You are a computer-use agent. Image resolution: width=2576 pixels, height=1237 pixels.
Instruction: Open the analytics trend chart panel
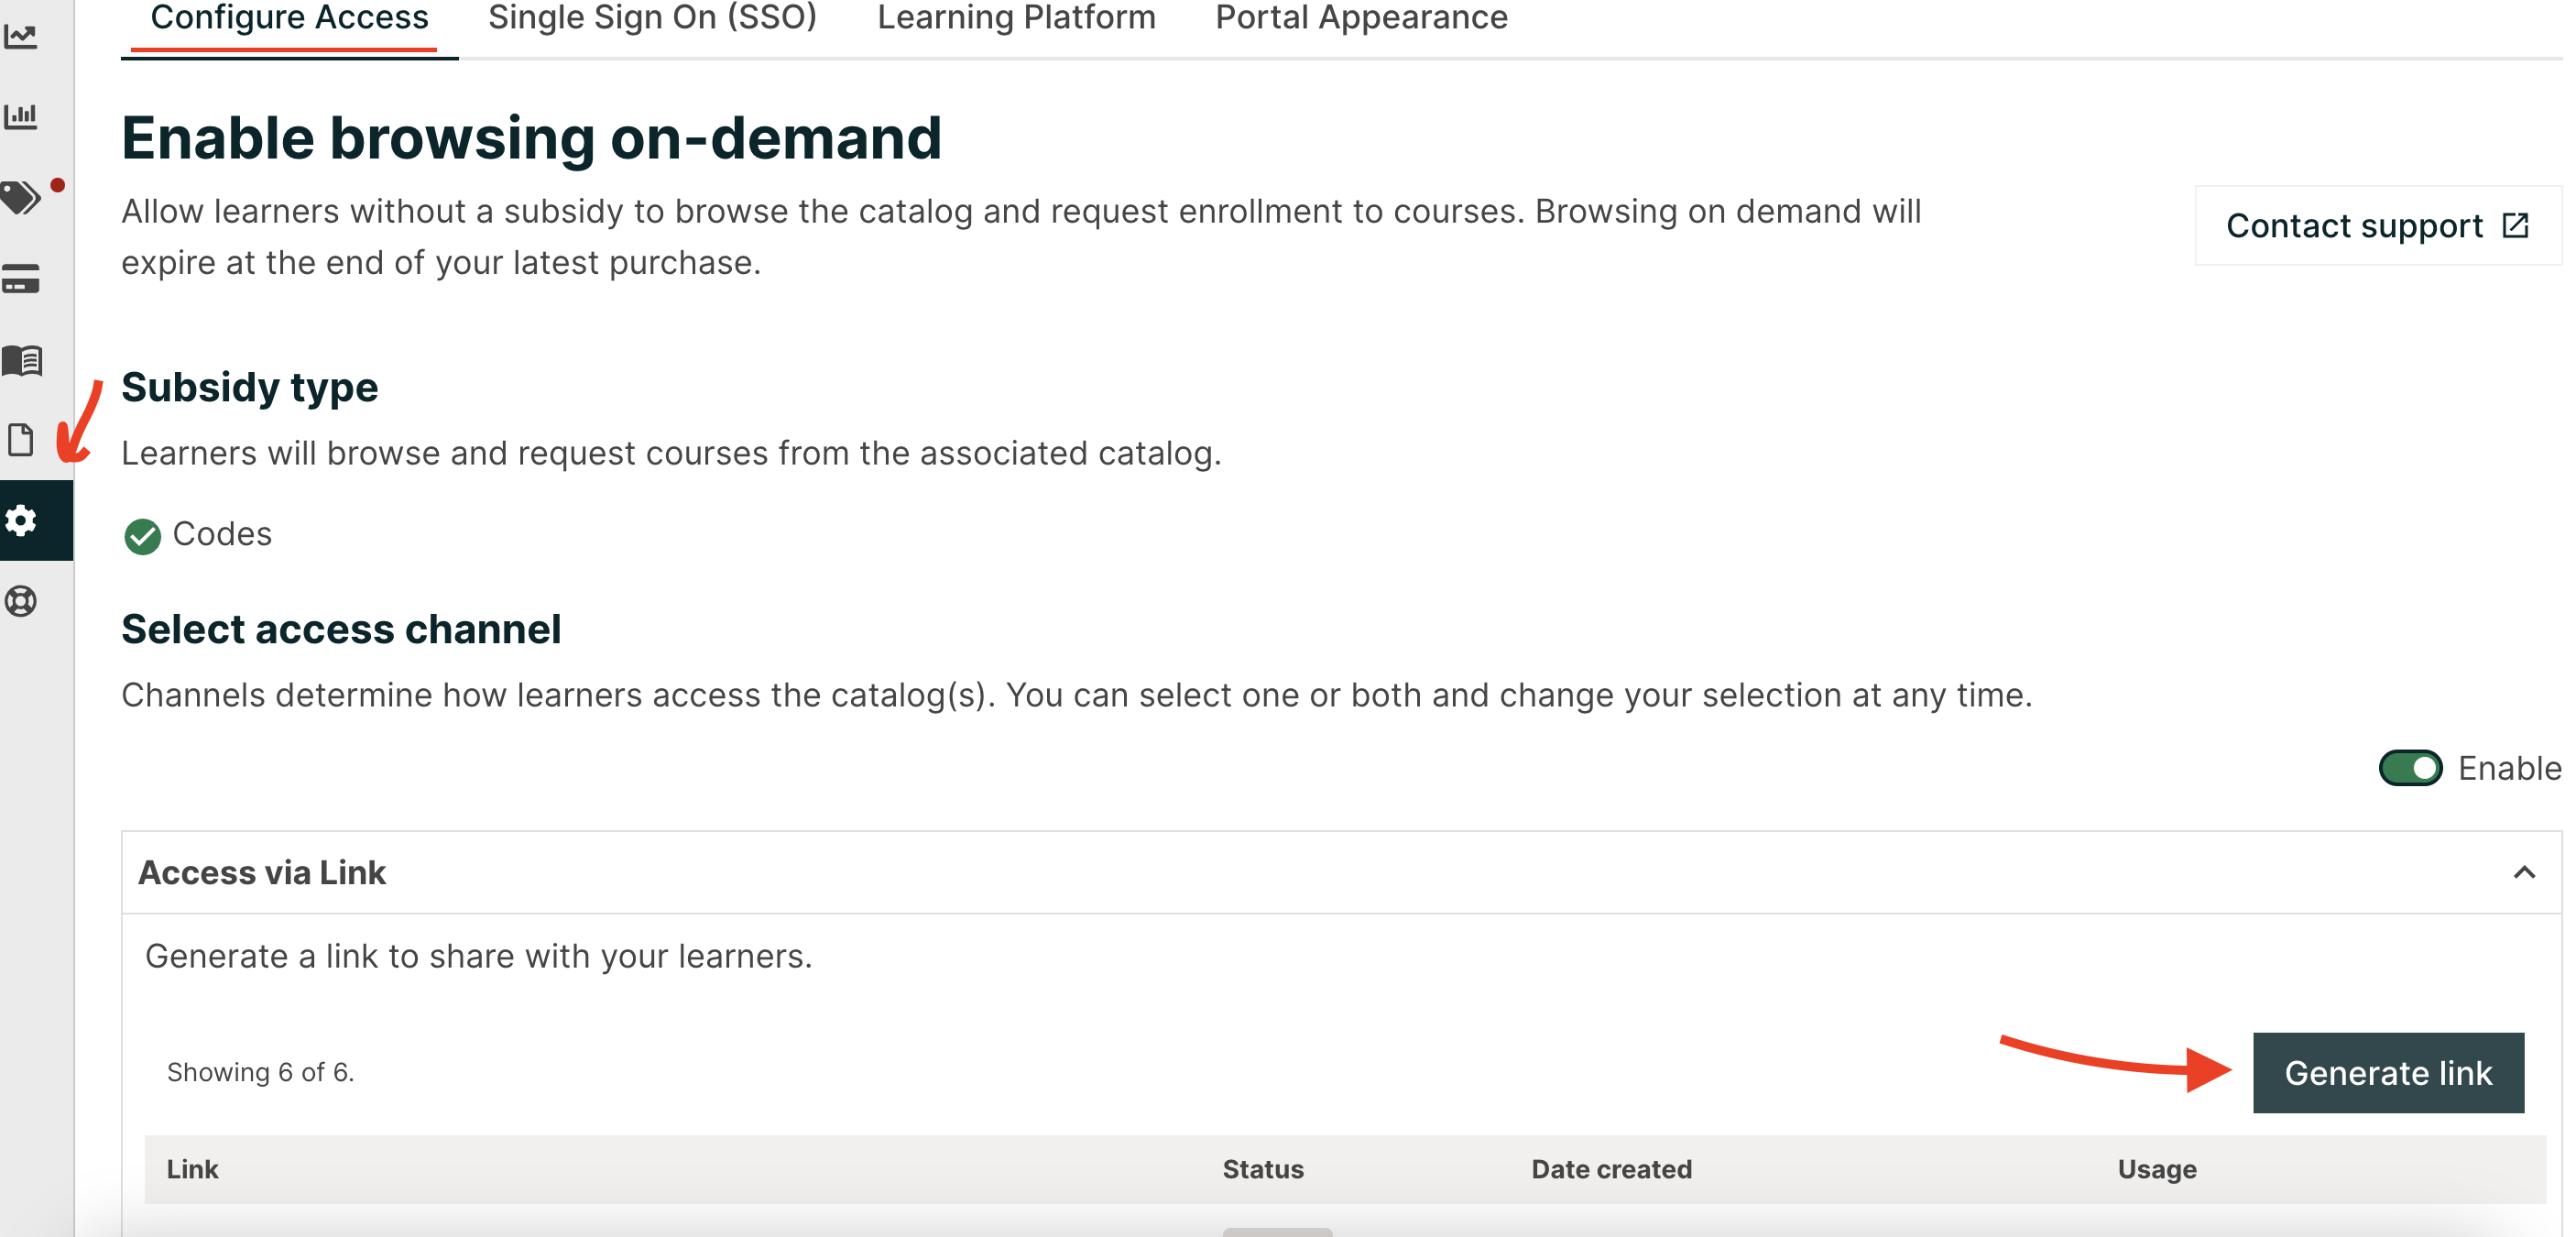(24, 35)
